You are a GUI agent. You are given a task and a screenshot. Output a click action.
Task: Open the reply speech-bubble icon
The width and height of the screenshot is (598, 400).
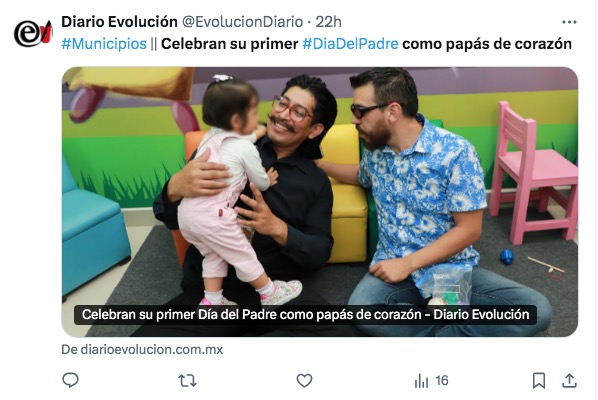point(71,380)
